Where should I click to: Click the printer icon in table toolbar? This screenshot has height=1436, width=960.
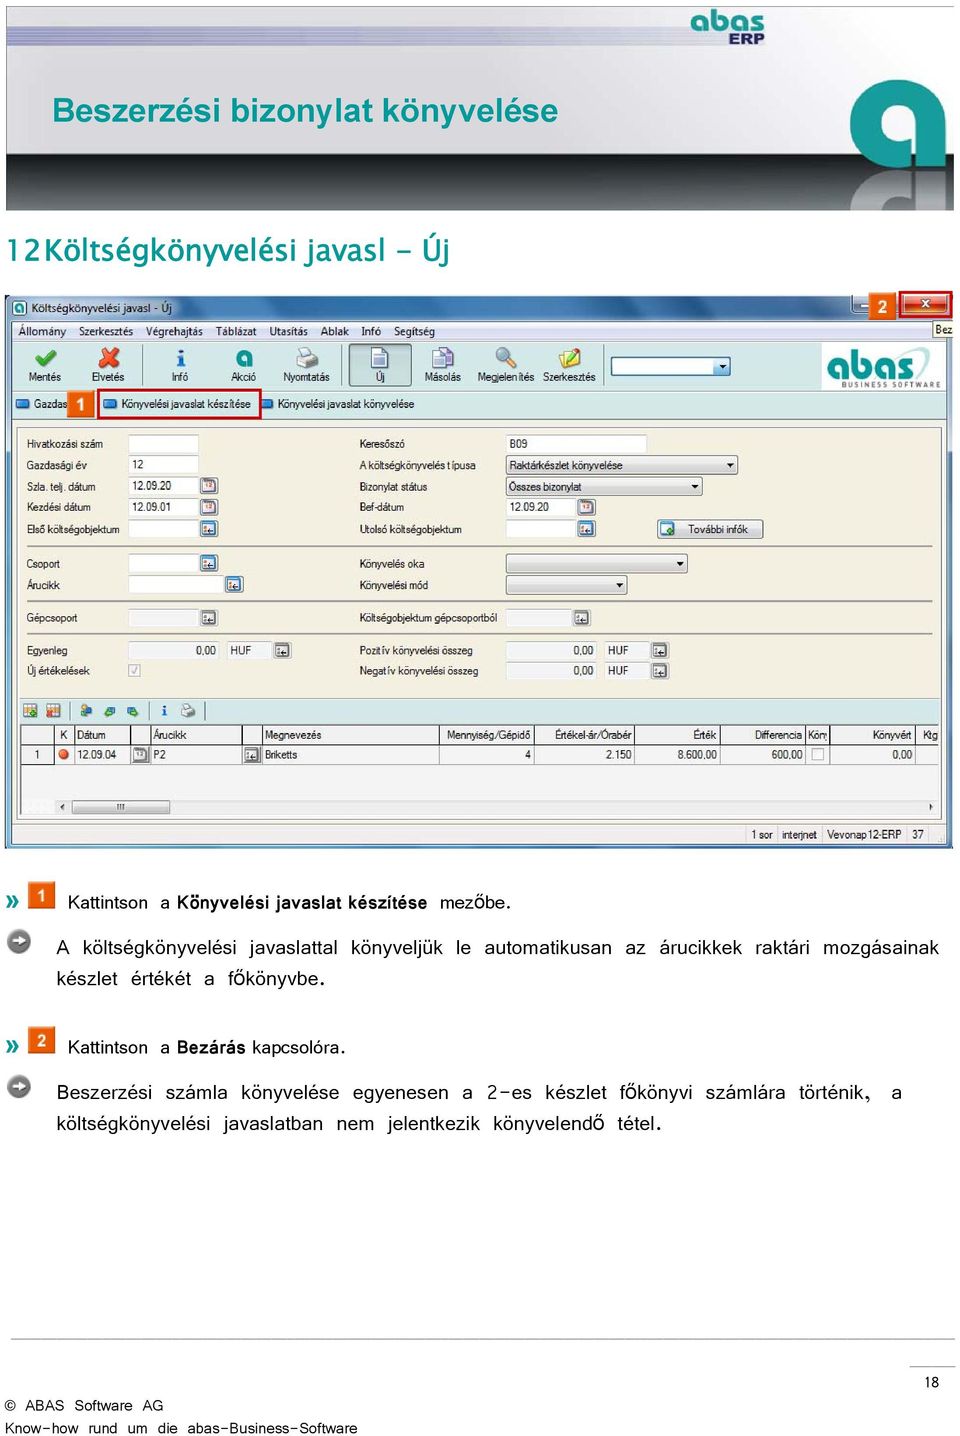point(188,710)
